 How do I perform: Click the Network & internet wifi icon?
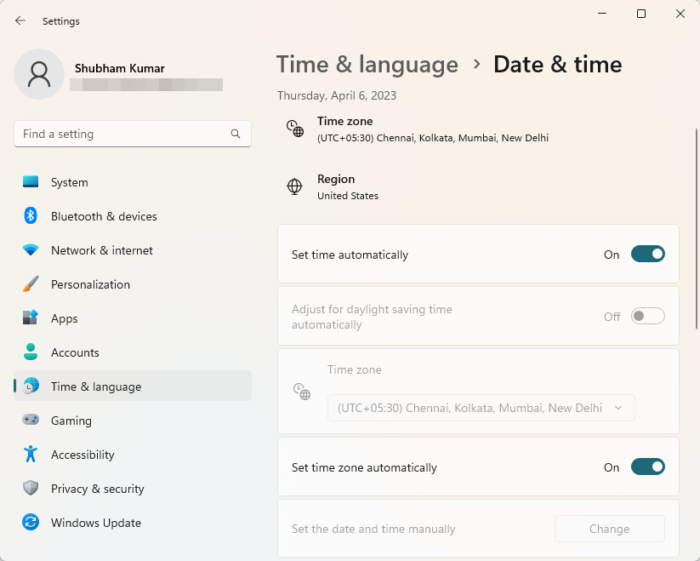point(31,250)
